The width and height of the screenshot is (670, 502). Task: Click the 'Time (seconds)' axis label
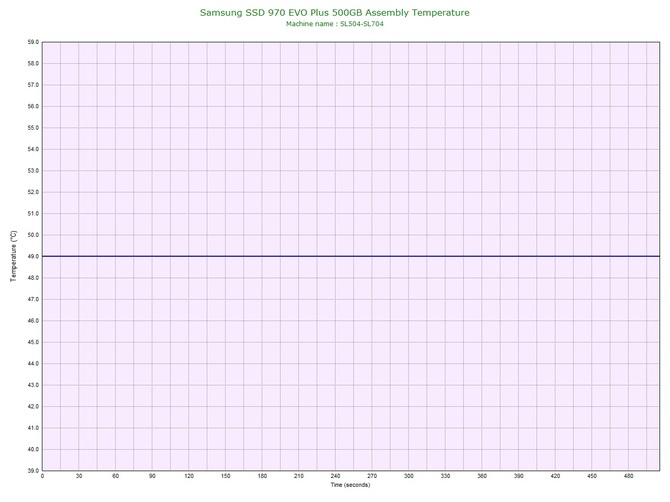pos(350,484)
